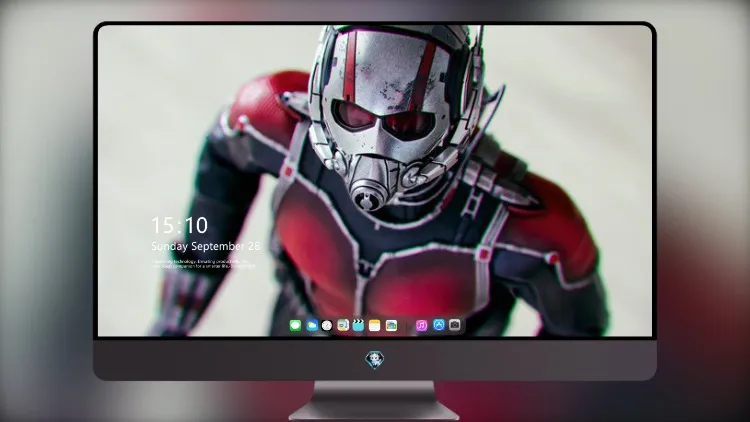
Task: Open the yellow Notes app in the dock
Action: [x=375, y=325]
